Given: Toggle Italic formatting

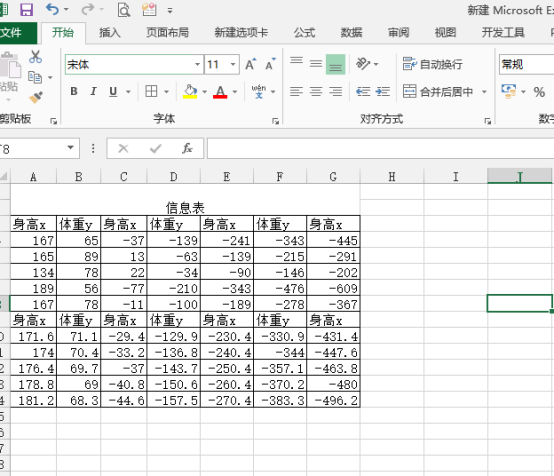Looking at the screenshot, I should click(93, 92).
